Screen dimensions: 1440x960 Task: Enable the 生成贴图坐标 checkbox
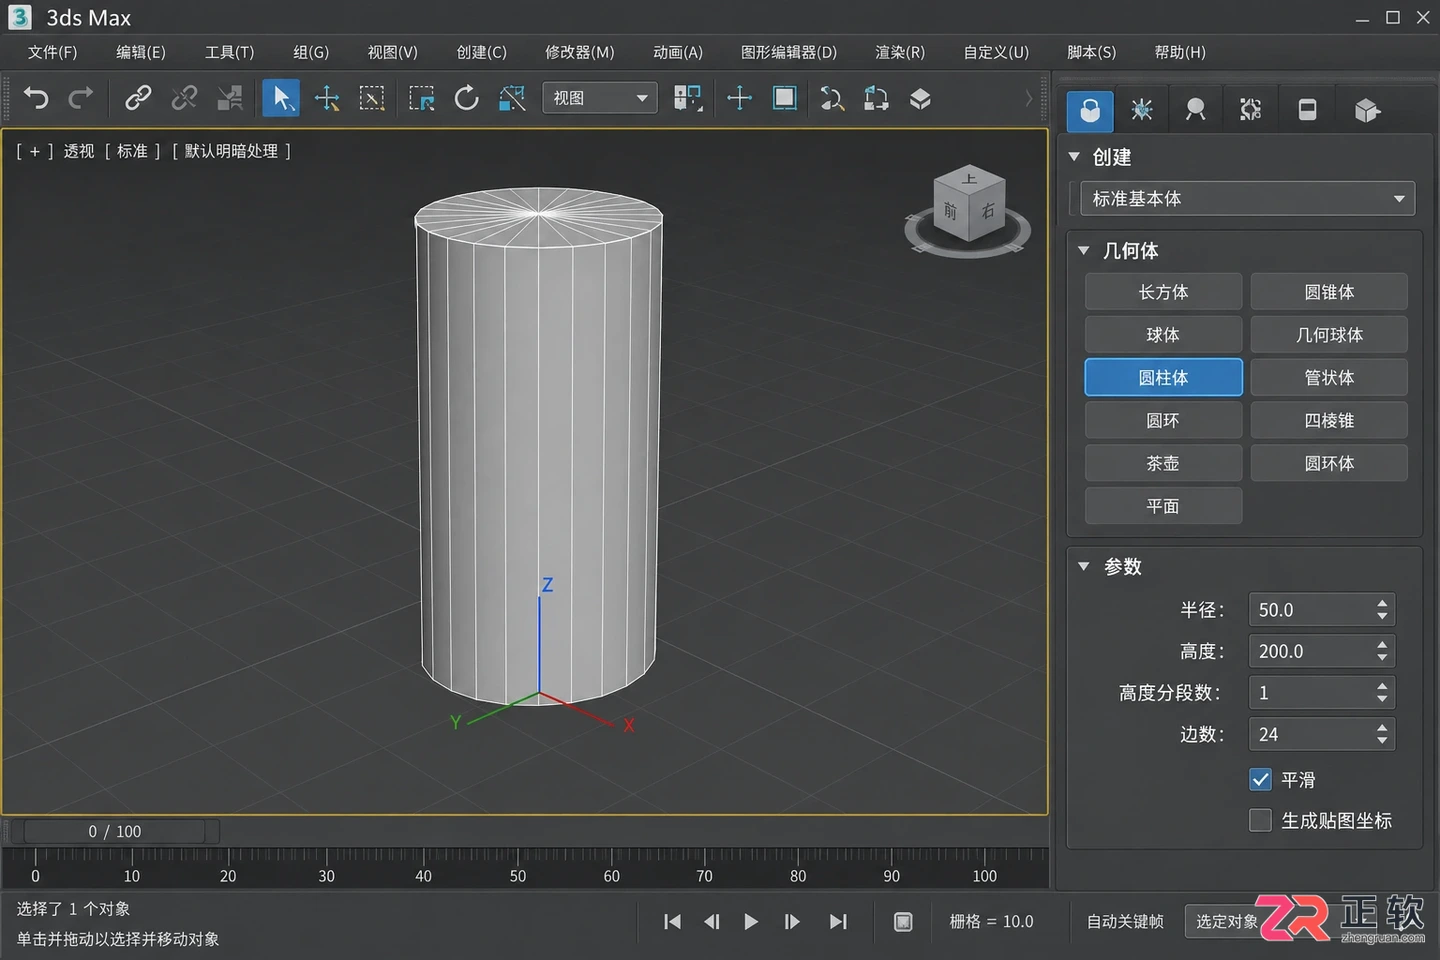coord(1261,820)
